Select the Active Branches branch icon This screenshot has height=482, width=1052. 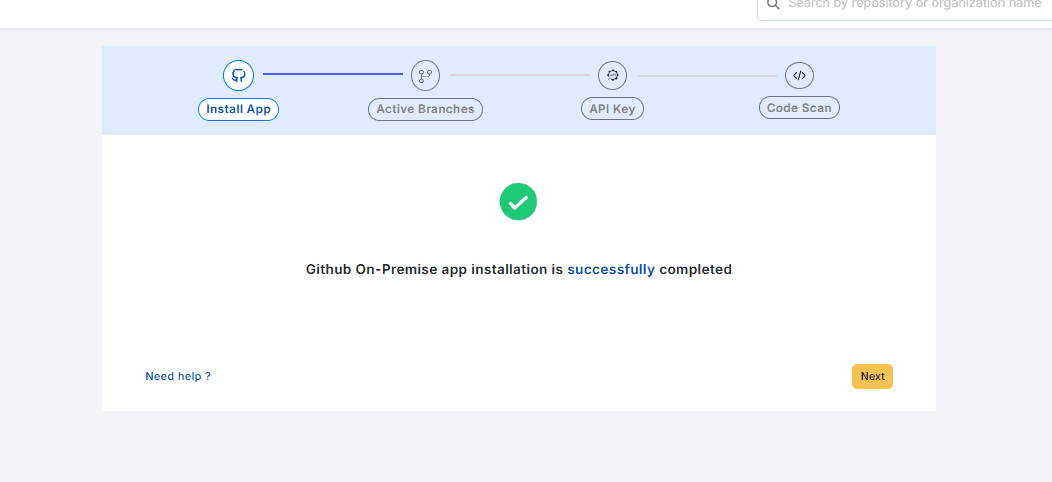tap(425, 75)
